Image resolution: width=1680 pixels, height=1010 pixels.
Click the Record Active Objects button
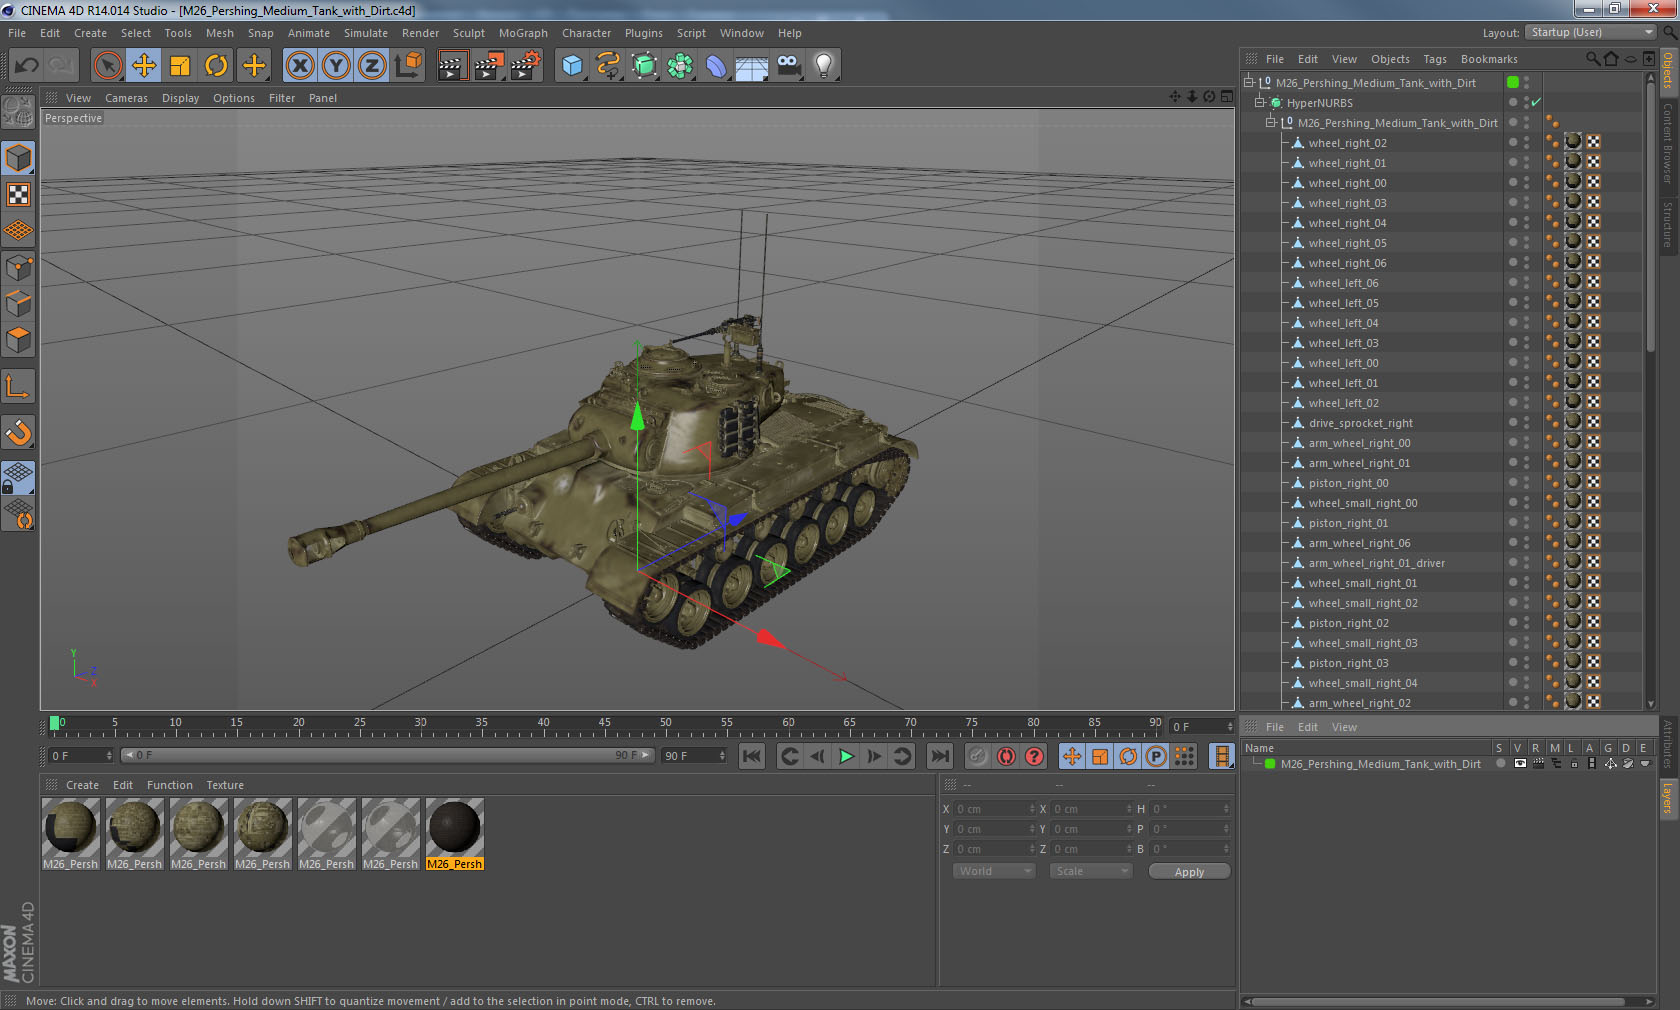pyautogui.click(x=978, y=756)
